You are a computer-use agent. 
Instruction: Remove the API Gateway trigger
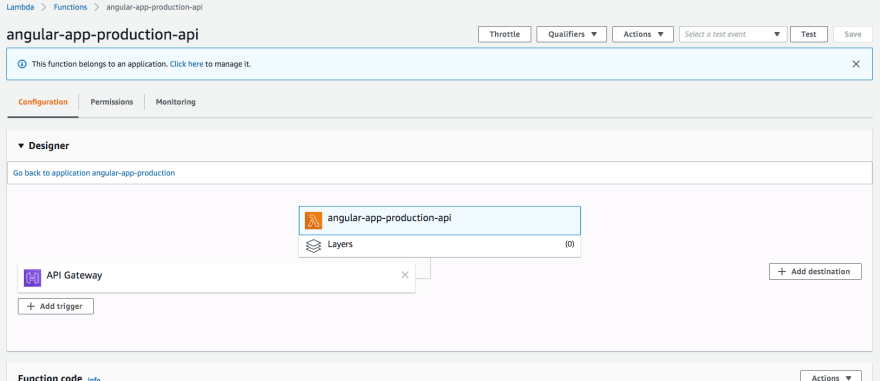pyautogui.click(x=405, y=275)
